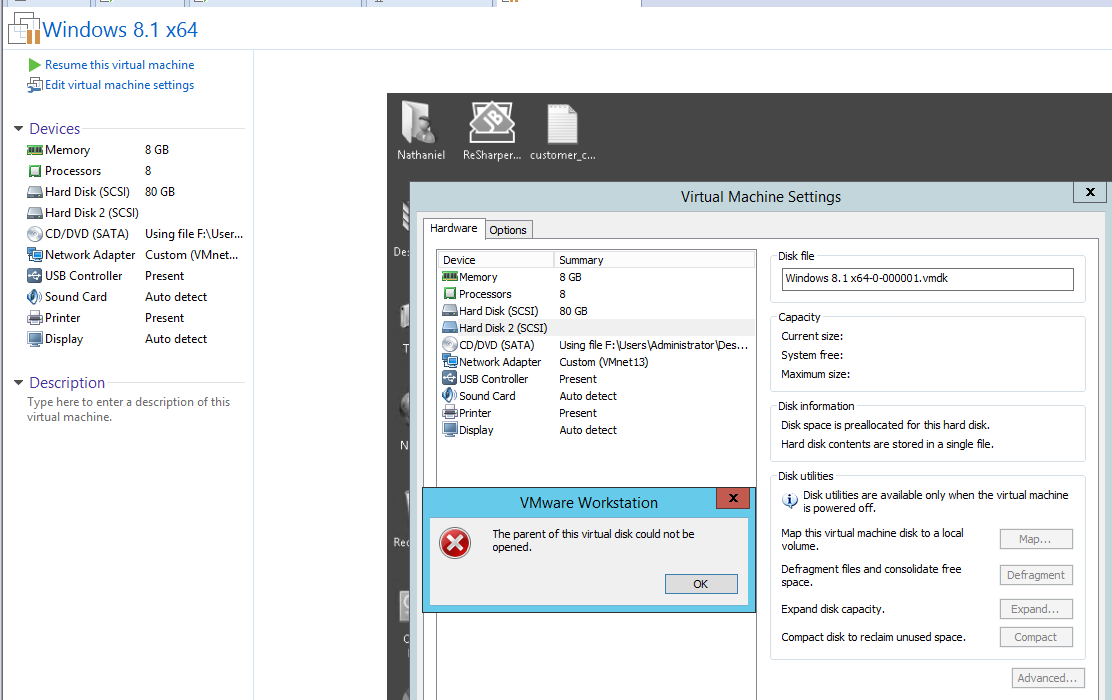Close the Virtual Machine Settings window
1112x700 pixels.
tap(1090, 191)
